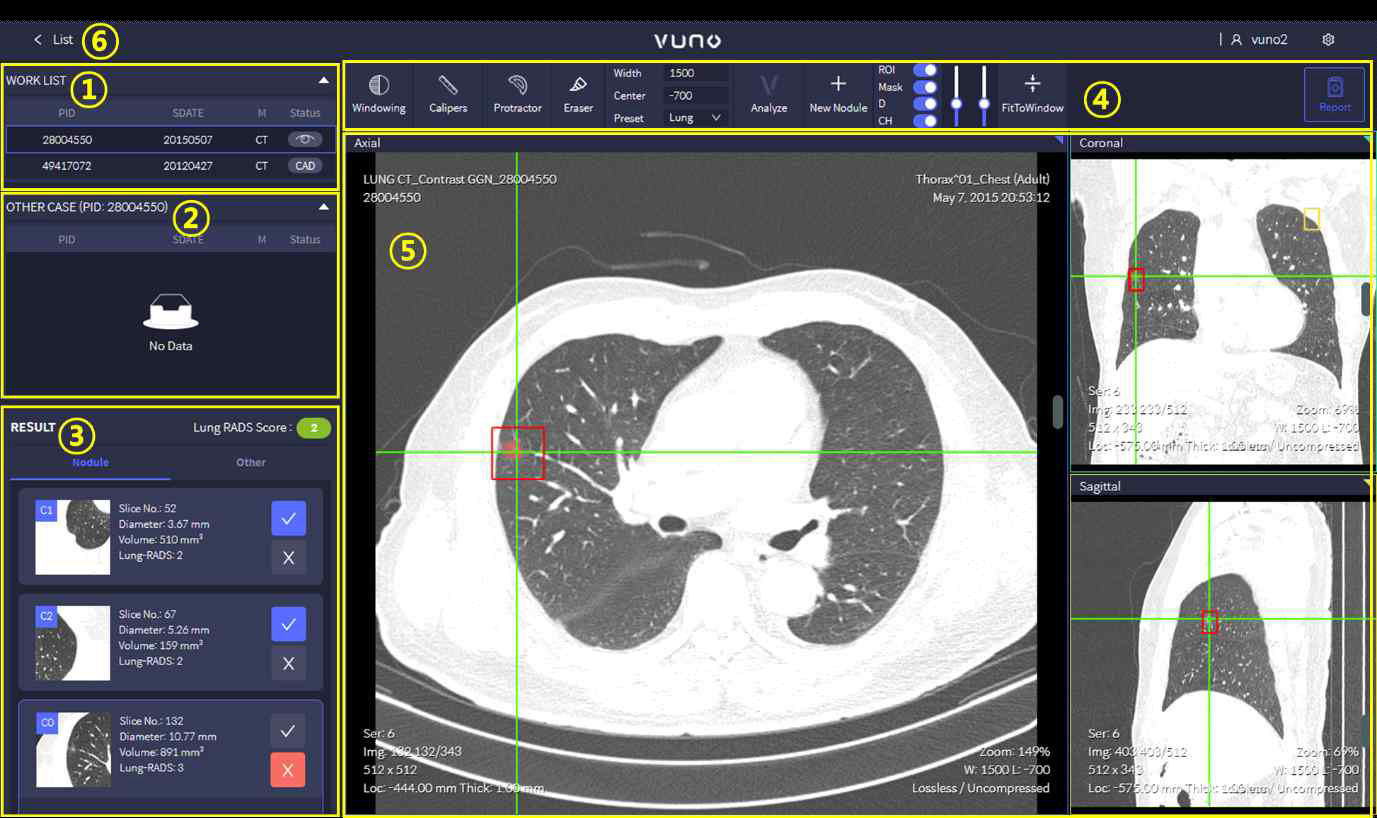Click the vuno2 user account icon
The image size is (1377, 818).
[1237, 40]
